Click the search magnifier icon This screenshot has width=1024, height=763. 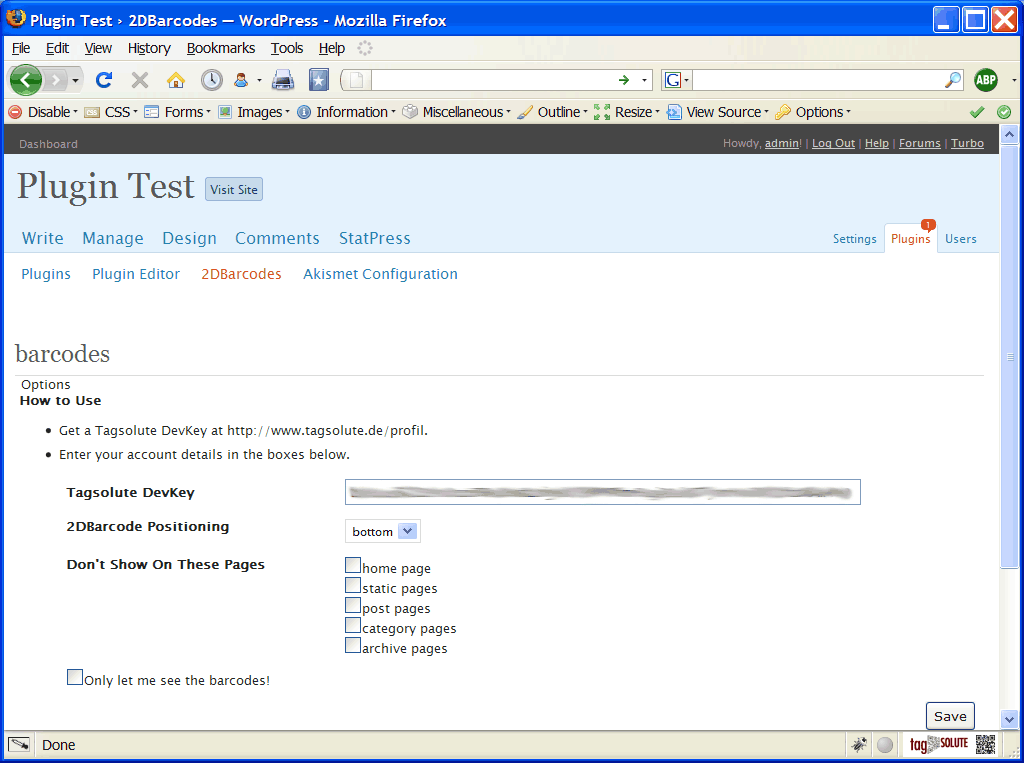point(953,80)
